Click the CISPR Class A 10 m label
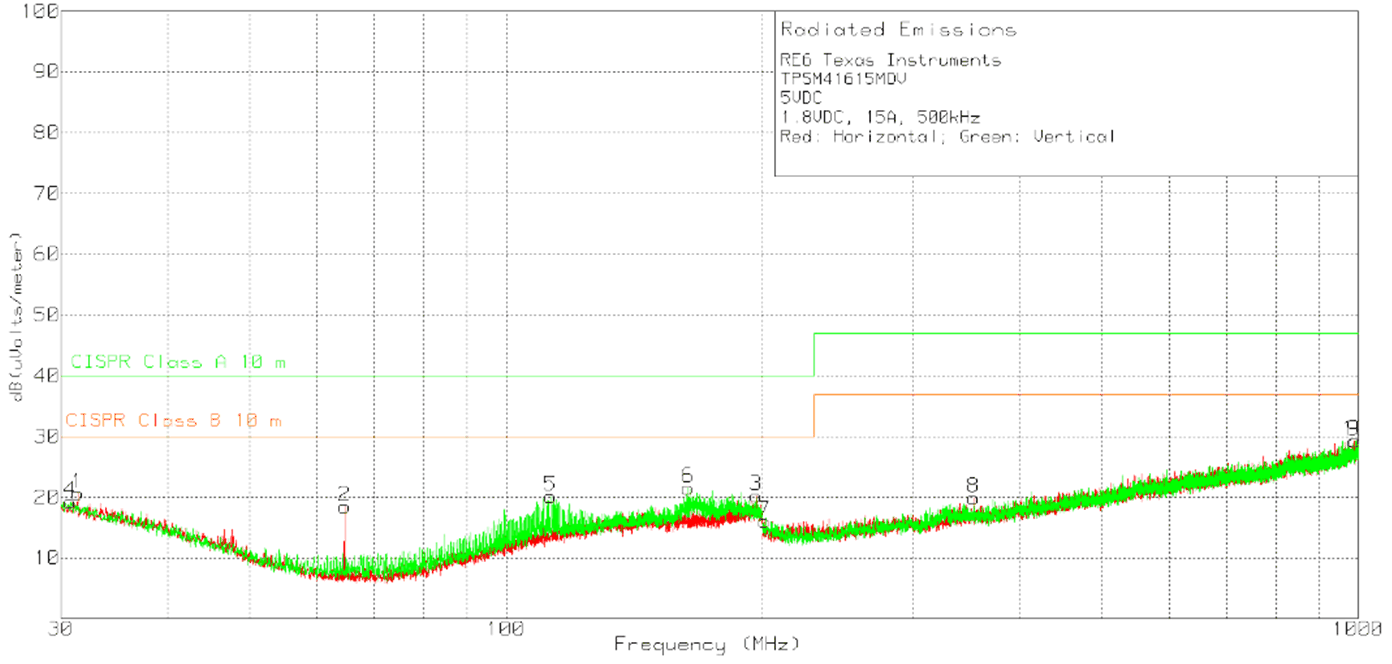Viewport: 1392px width, 664px height. point(175,363)
